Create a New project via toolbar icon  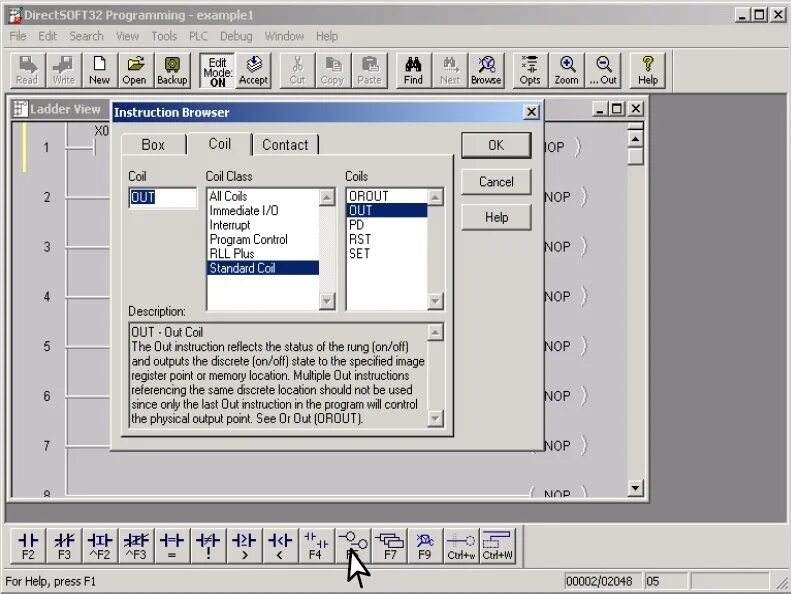click(x=100, y=71)
